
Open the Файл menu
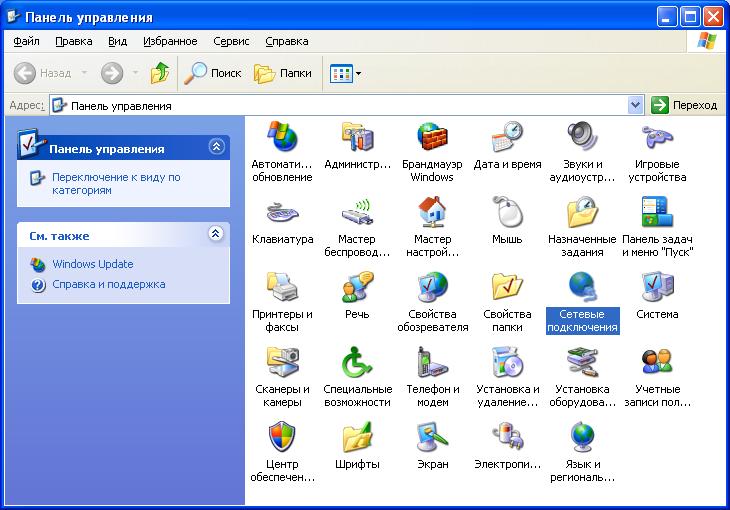(x=26, y=41)
